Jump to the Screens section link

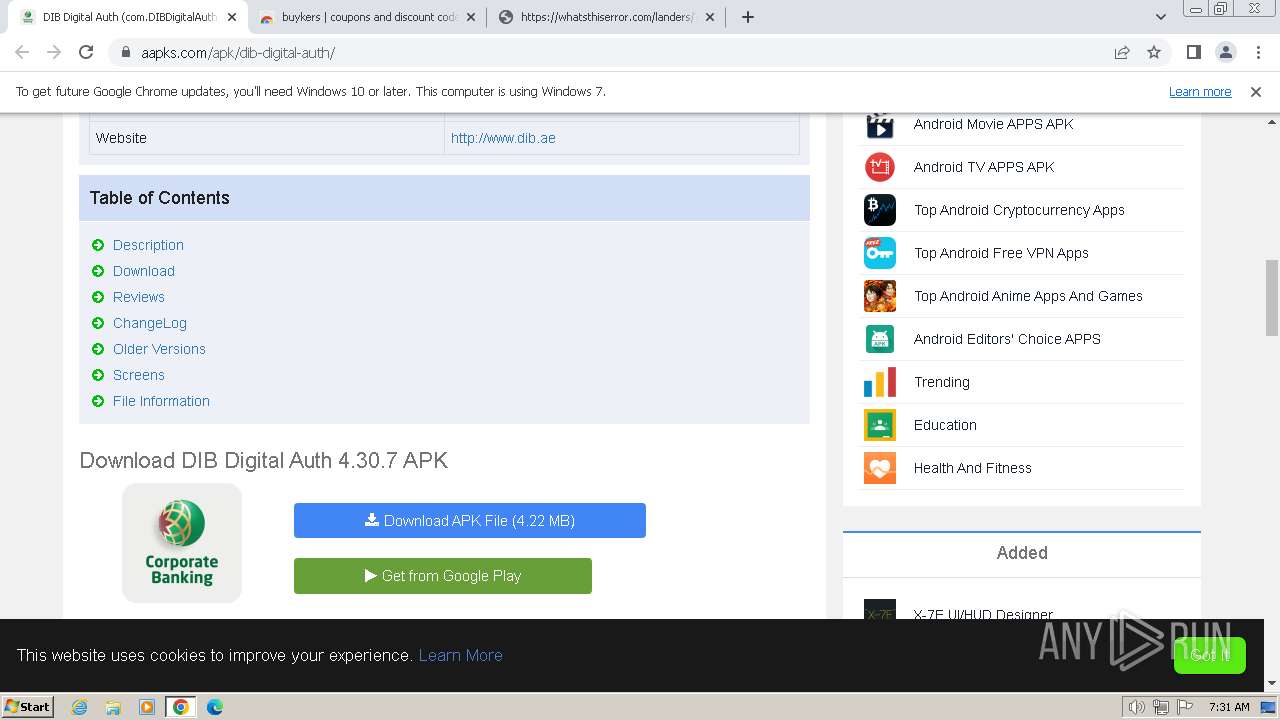coord(139,375)
